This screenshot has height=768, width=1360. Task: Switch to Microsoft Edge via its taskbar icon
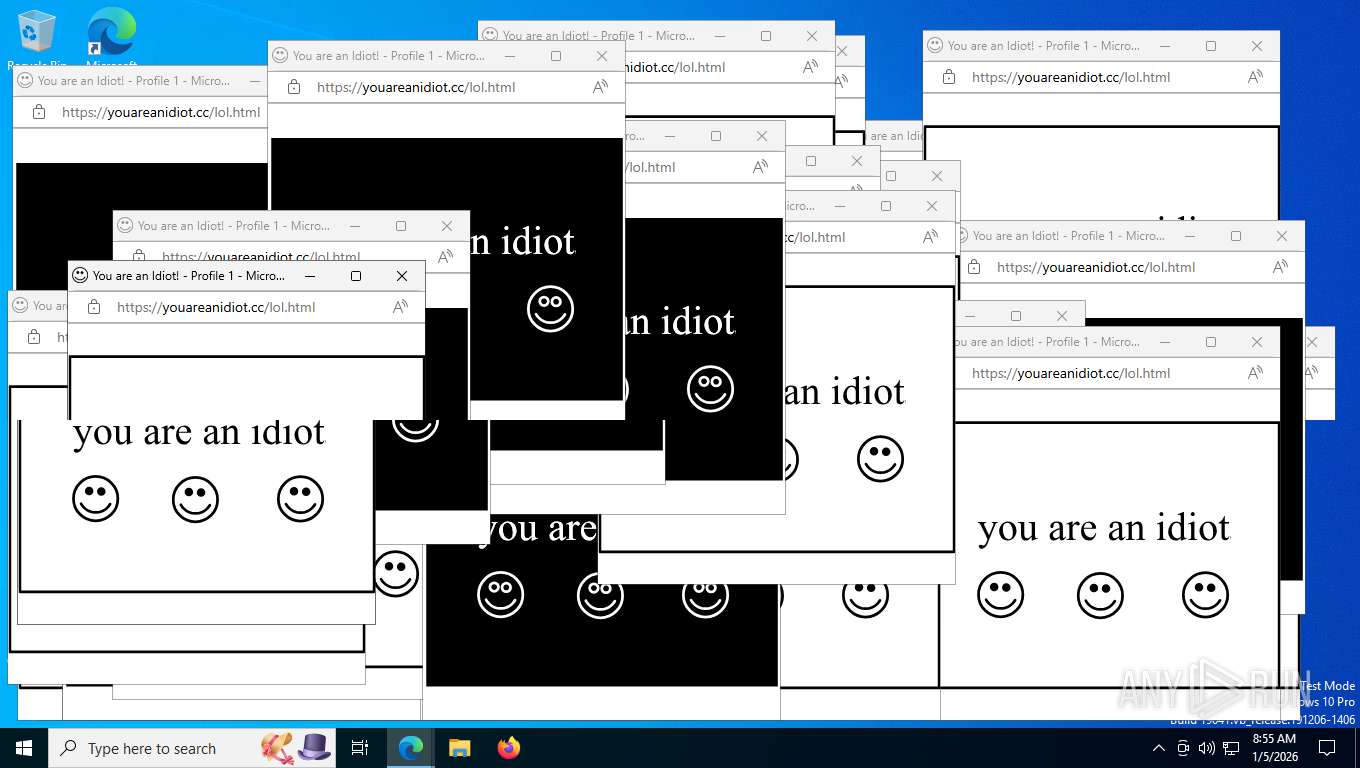410,748
